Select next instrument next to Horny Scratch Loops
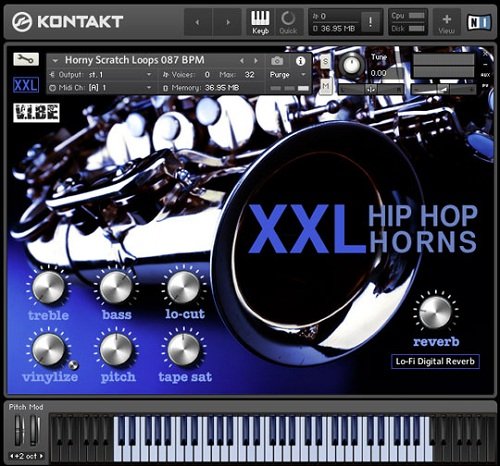The image size is (500, 466). (x=256, y=61)
